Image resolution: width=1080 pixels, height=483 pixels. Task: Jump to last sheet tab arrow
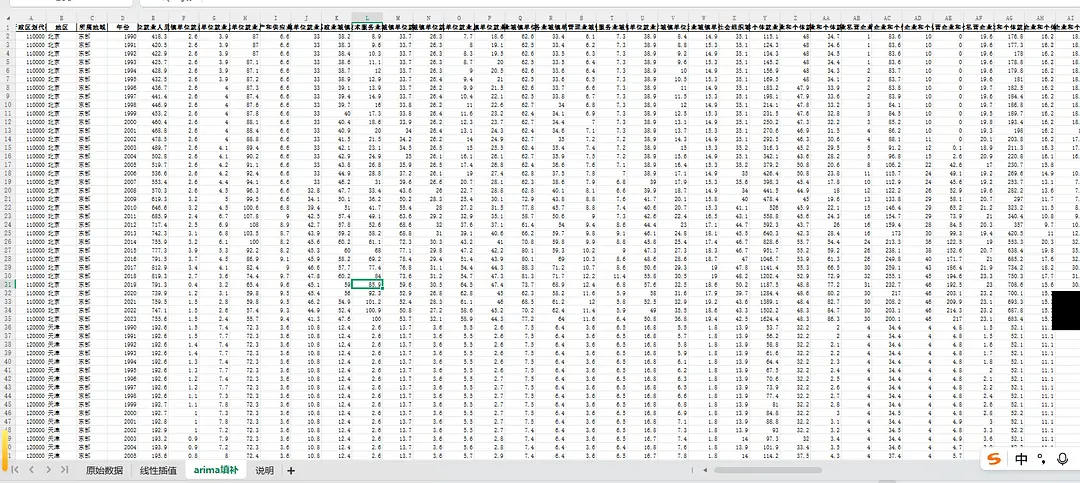tap(64, 470)
